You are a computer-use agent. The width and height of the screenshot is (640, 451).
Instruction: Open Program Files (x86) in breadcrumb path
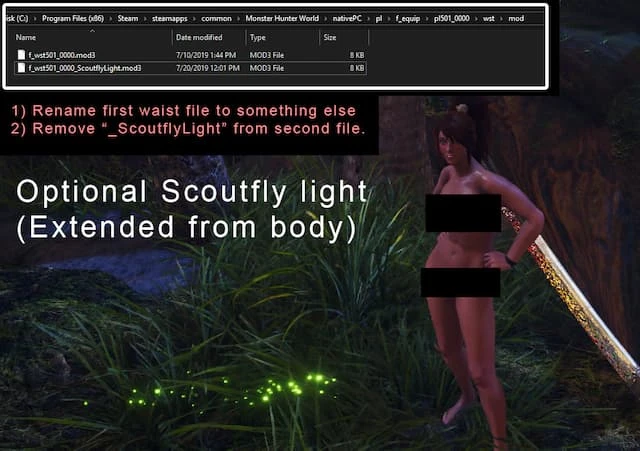[x=73, y=18]
